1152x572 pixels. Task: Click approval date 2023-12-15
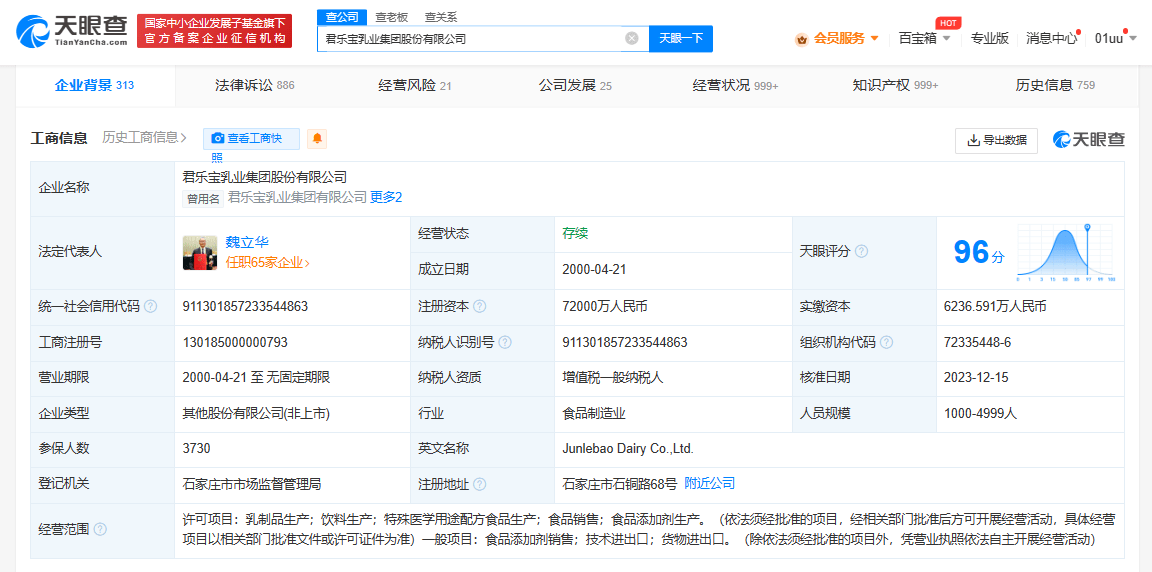point(976,377)
